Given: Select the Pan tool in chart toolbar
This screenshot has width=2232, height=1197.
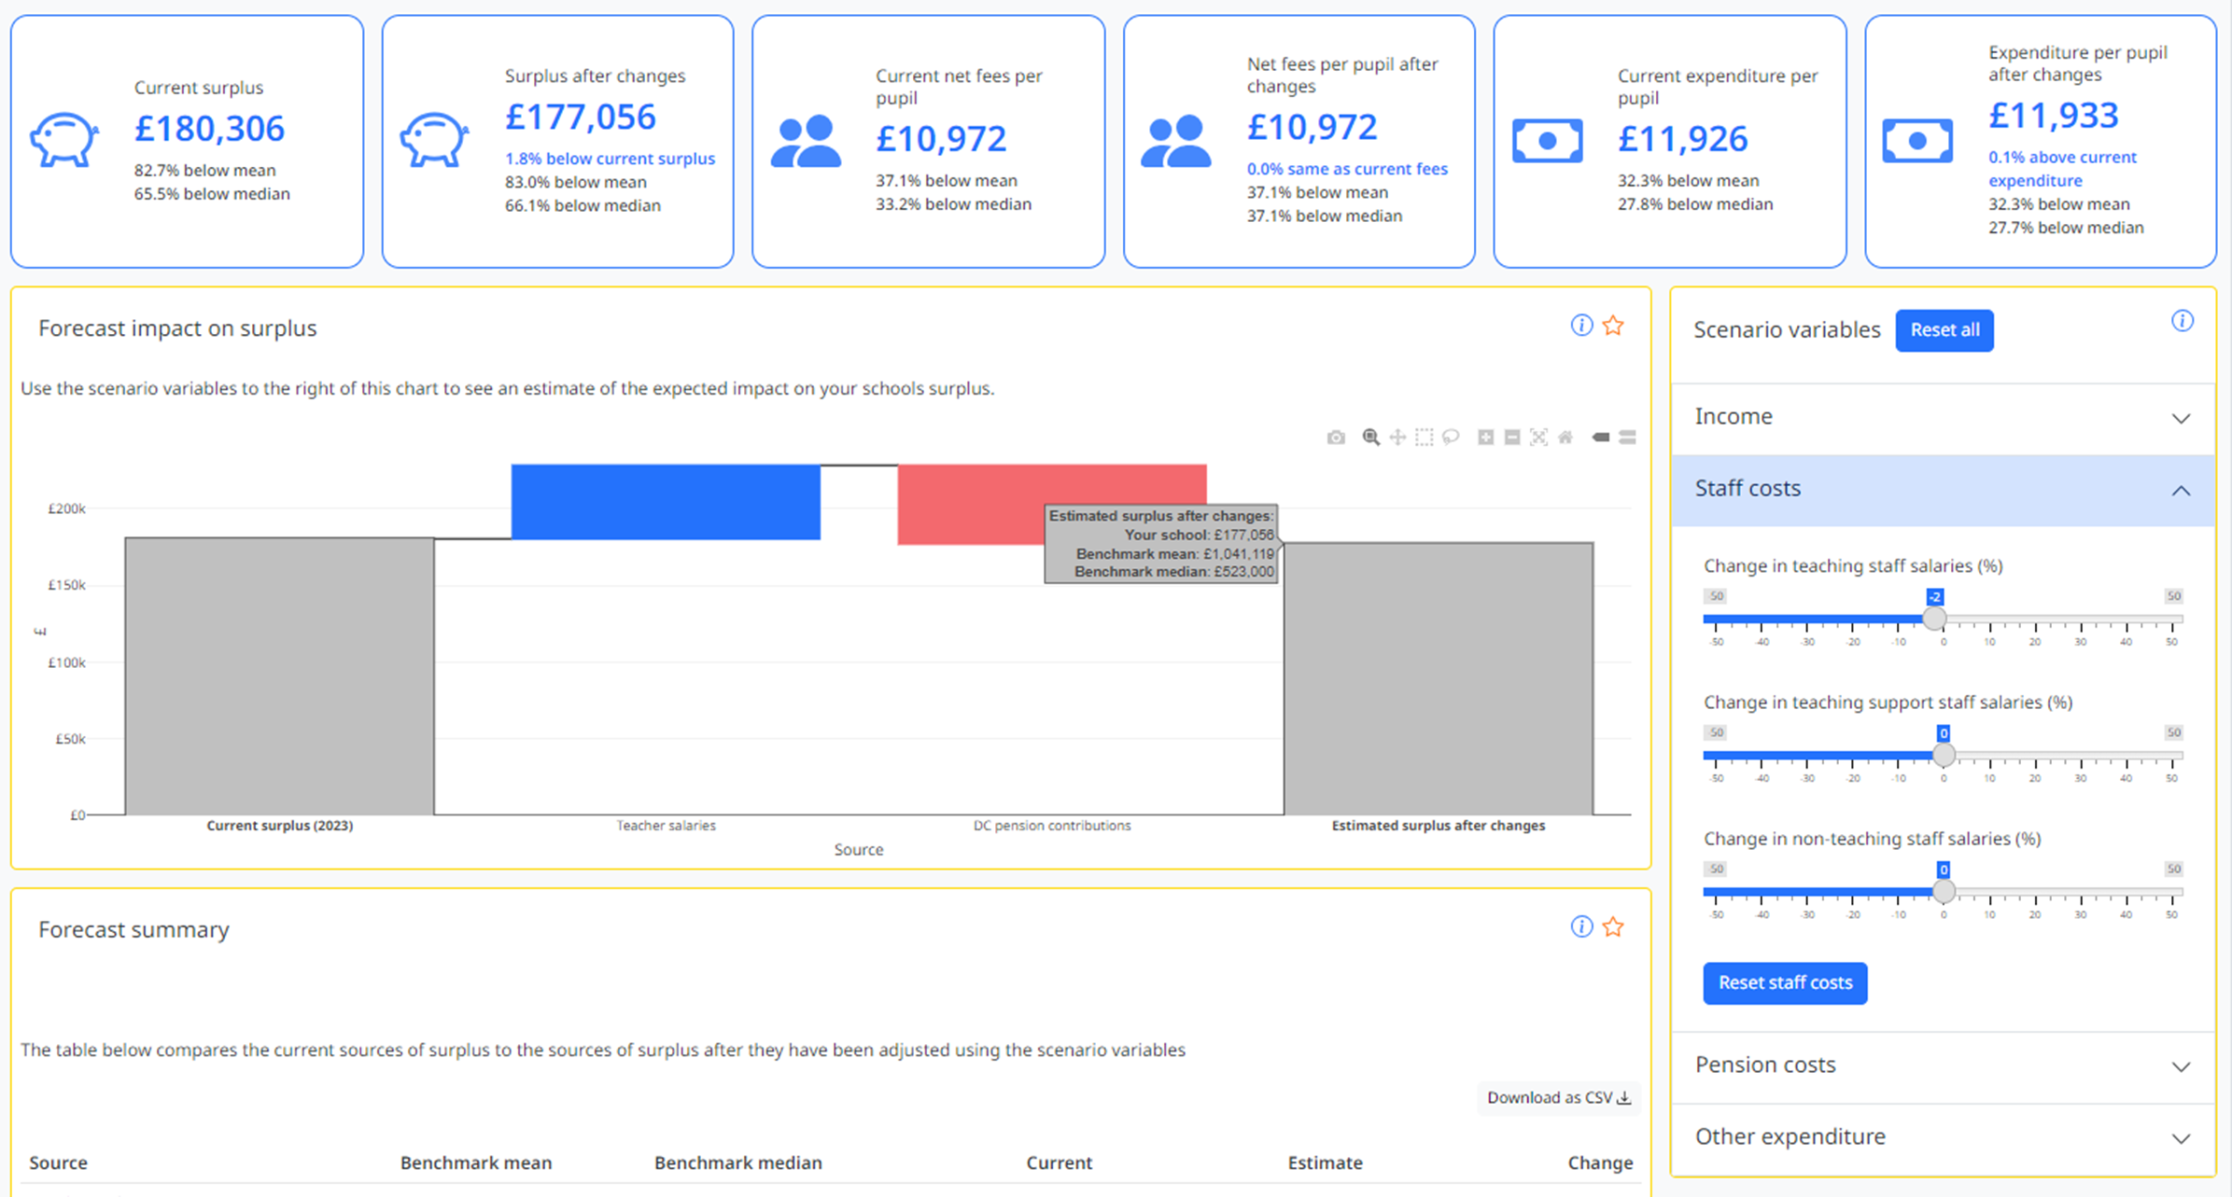Looking at the screenshot, I should pyautogui.click(x=1398, y=437).
